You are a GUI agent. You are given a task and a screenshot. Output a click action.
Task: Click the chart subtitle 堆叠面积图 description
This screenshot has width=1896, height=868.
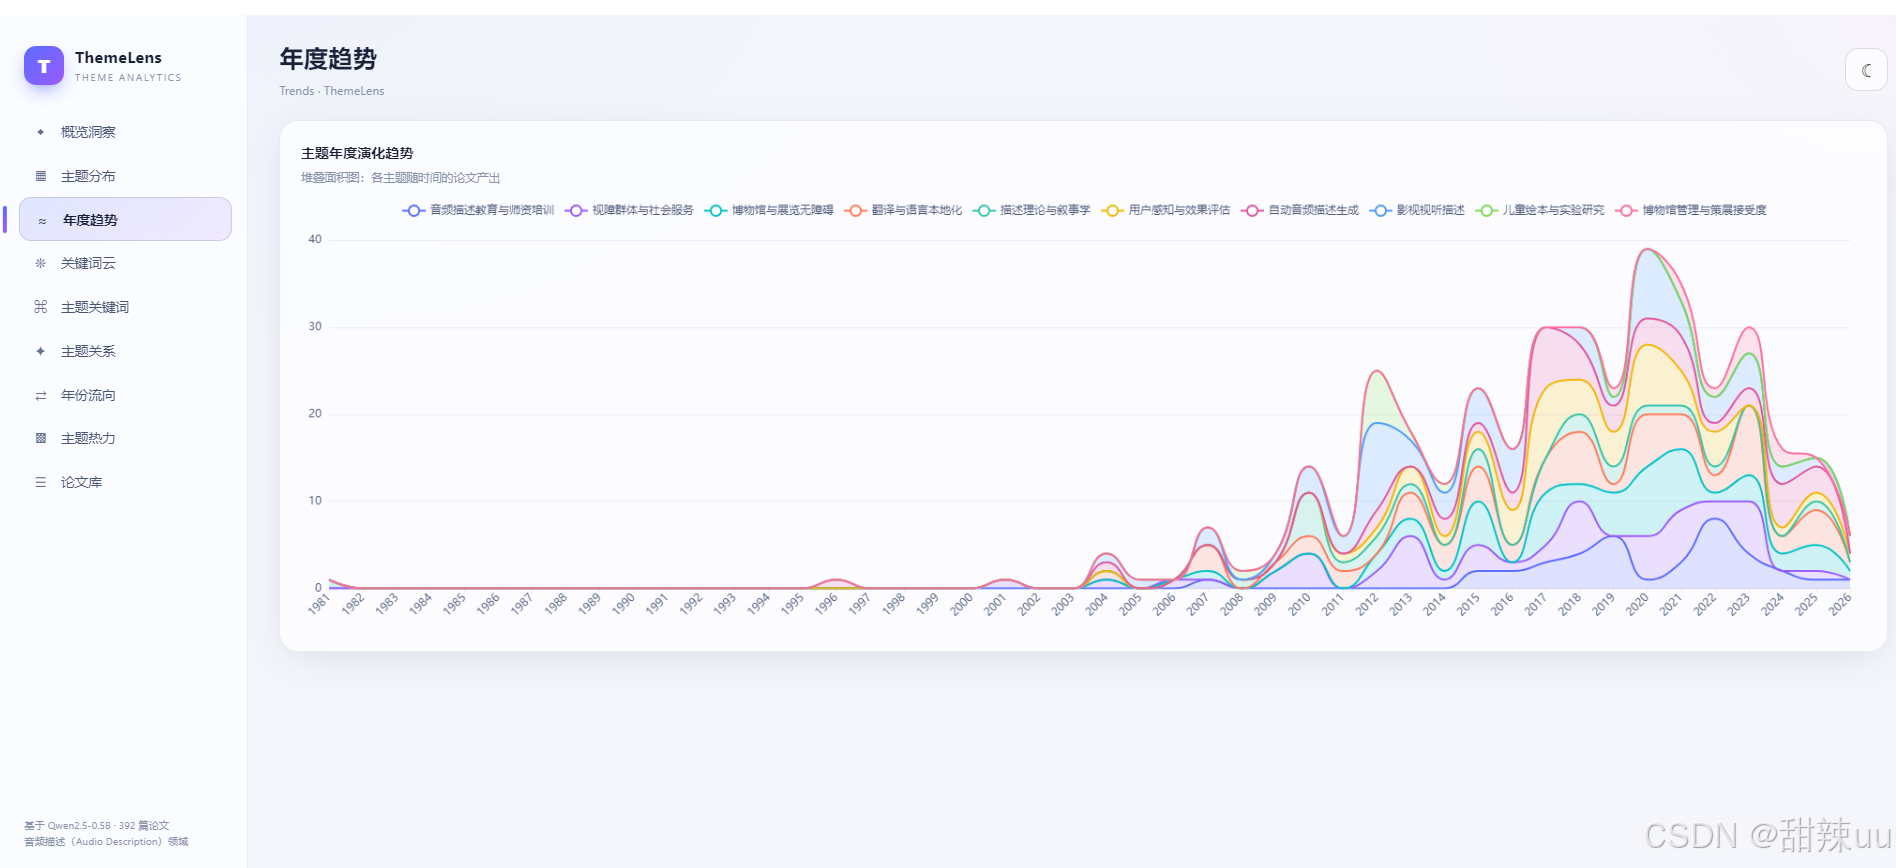coord(401,178)
